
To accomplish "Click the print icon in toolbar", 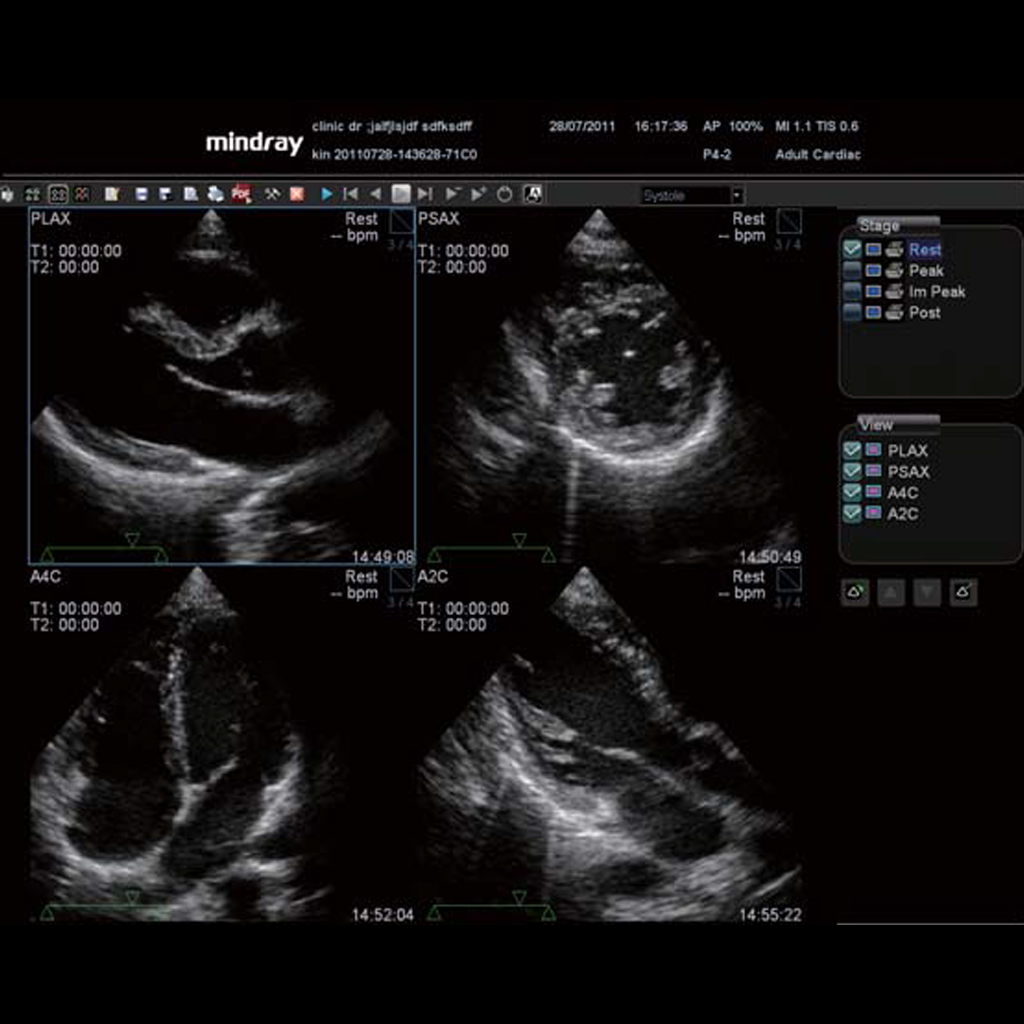I will pos(215,195).
